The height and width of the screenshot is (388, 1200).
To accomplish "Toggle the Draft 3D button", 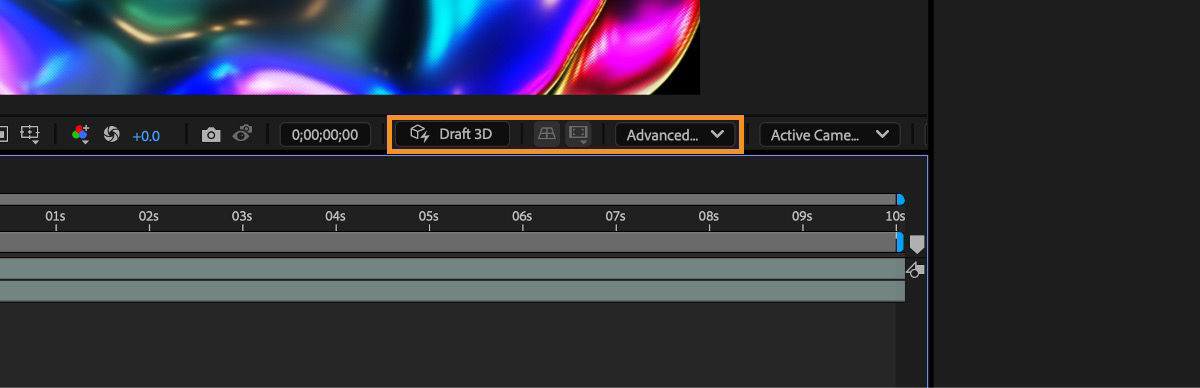I will point(451,134).
